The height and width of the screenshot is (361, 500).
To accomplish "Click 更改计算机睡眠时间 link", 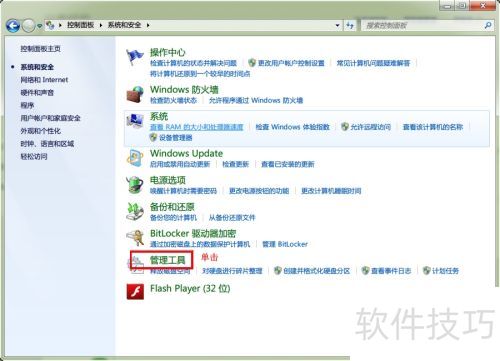I will (x=331, y=191).
